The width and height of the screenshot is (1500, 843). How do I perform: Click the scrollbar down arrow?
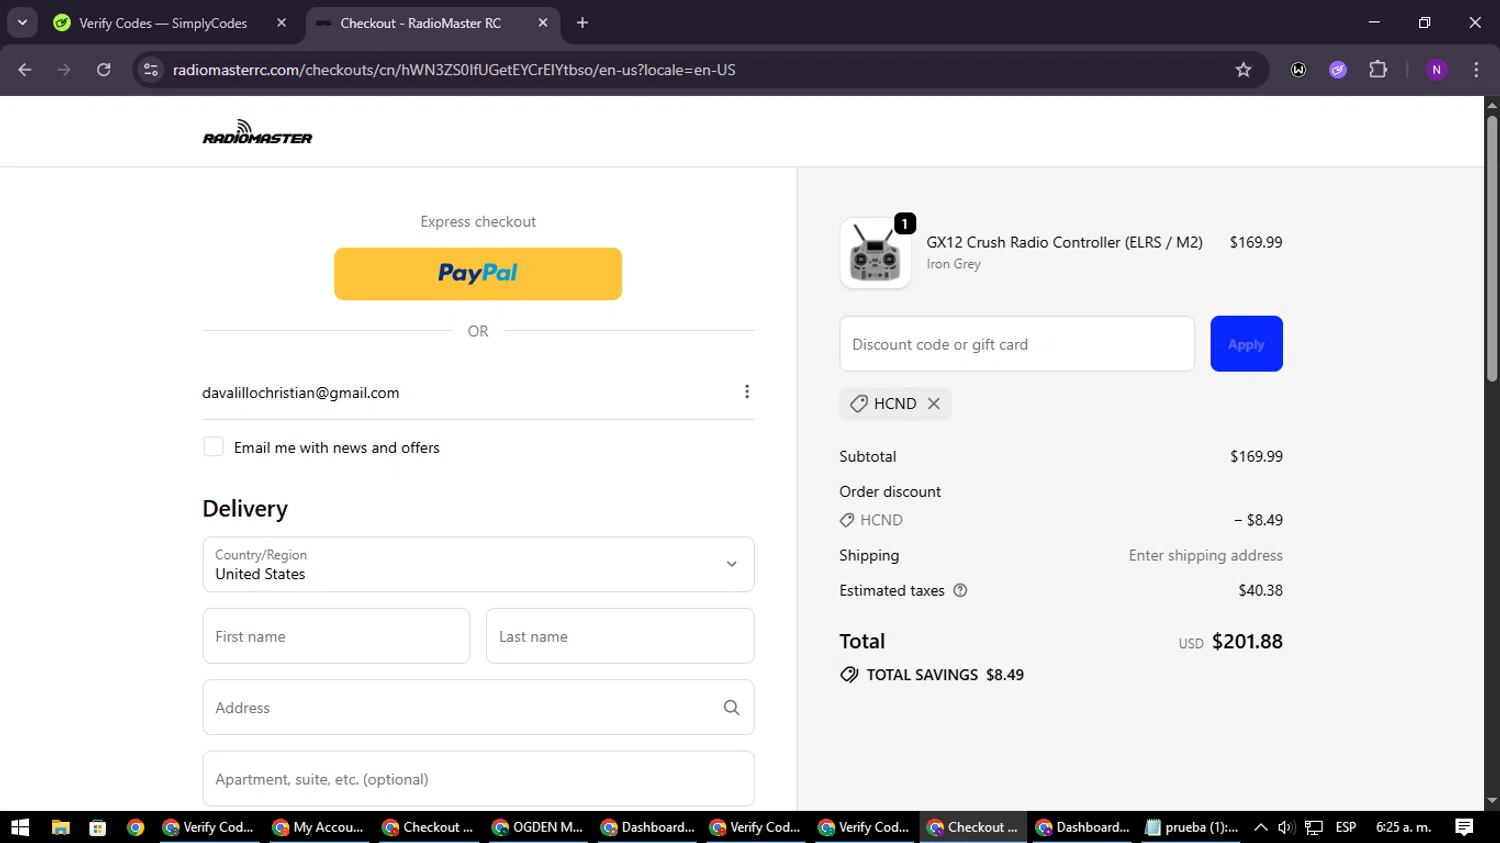(1492, 801)
